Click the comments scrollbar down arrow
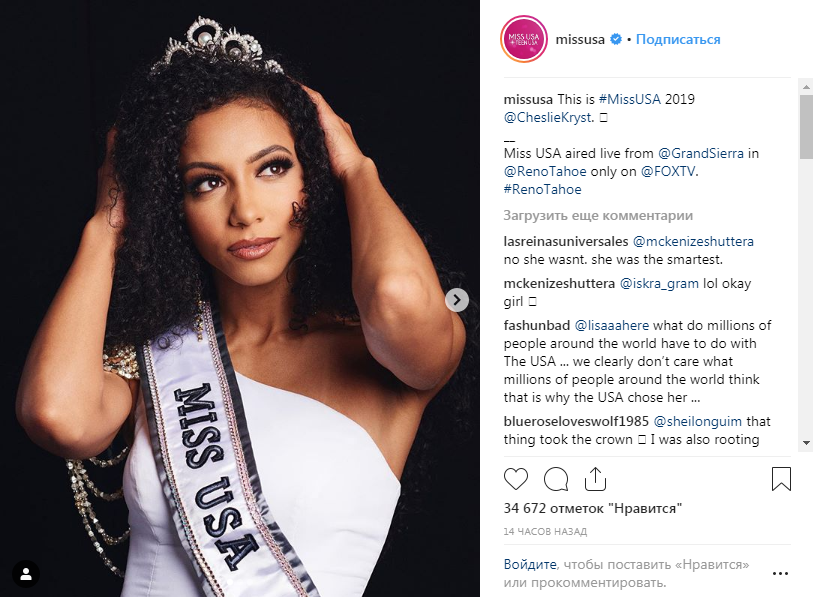813x597 pixels. [x=806, y=442]
